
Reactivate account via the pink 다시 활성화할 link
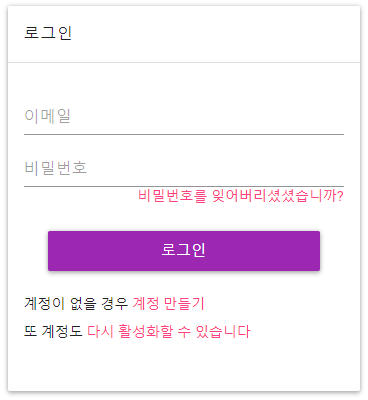(169, 332)
